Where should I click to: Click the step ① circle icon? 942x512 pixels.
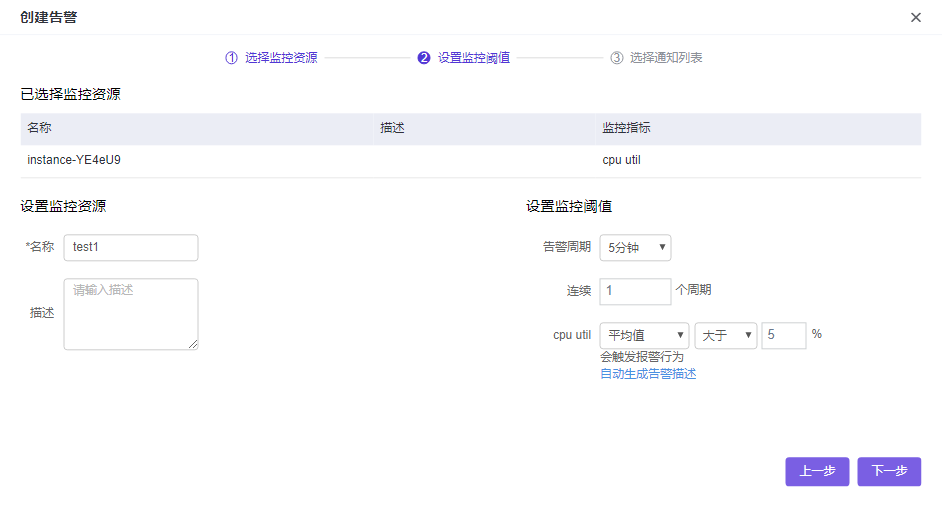231,58
